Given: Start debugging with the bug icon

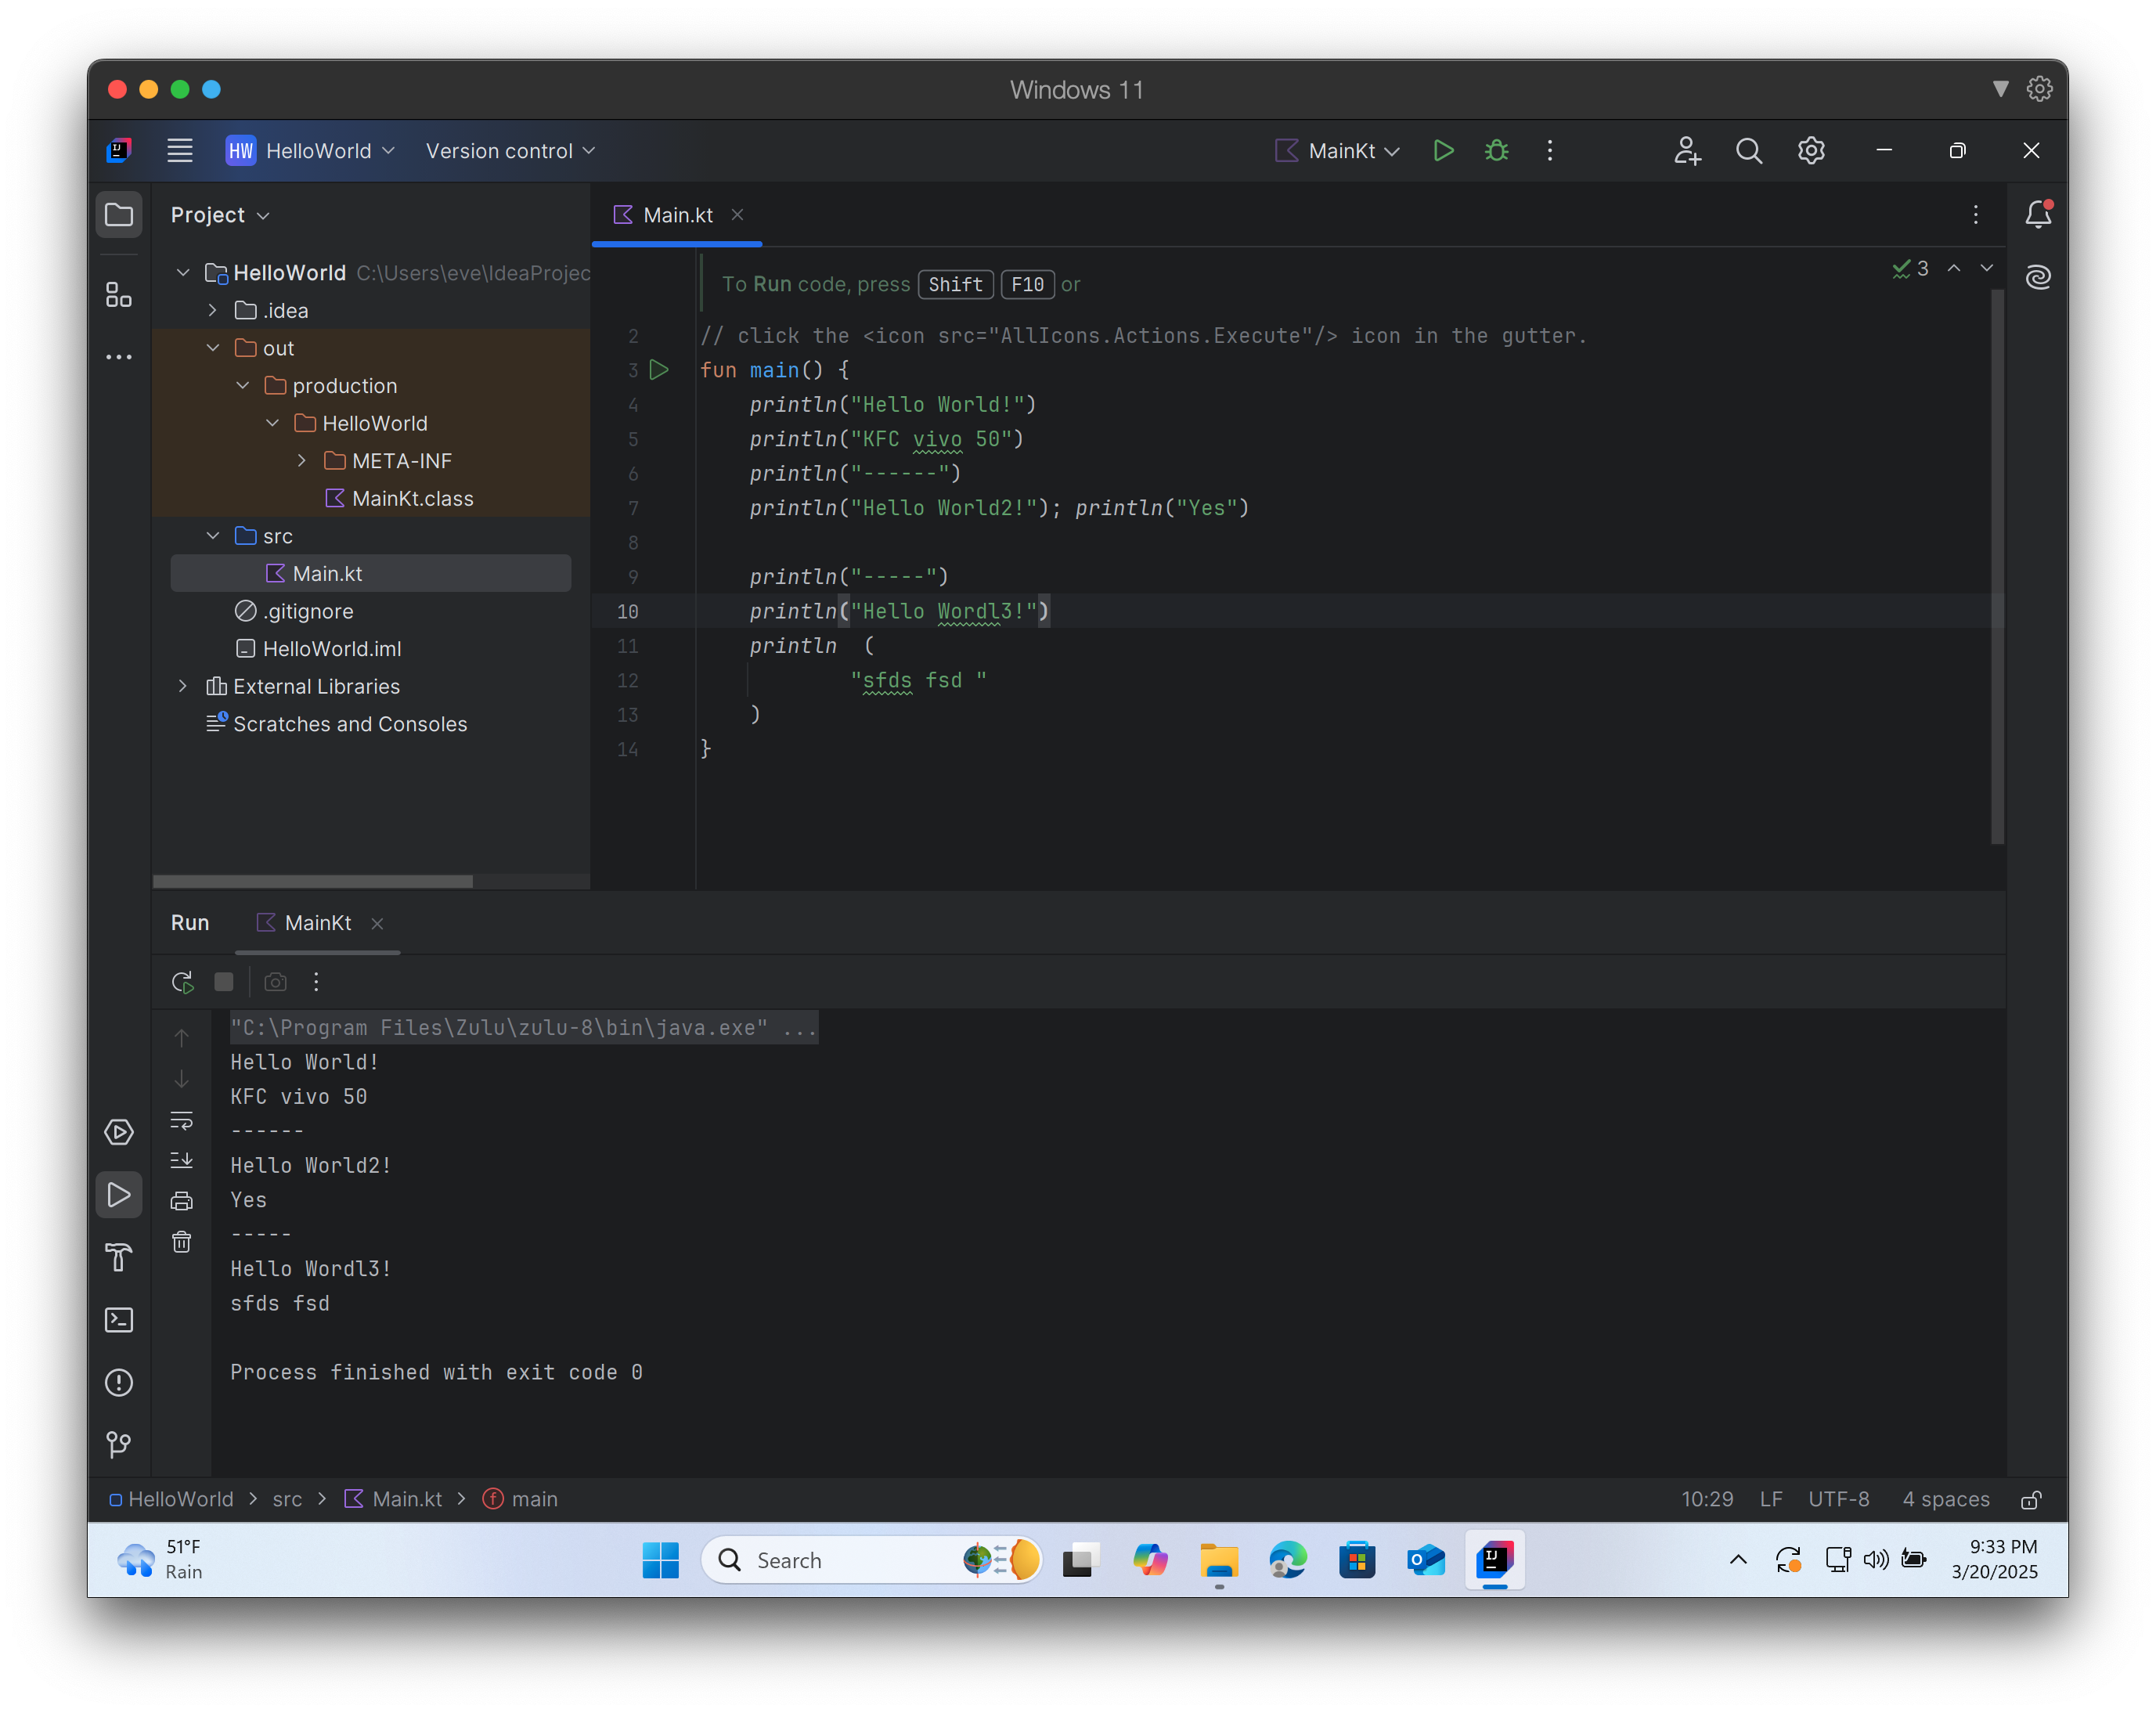Looking at the screenshot, I should pos(1496,151).
